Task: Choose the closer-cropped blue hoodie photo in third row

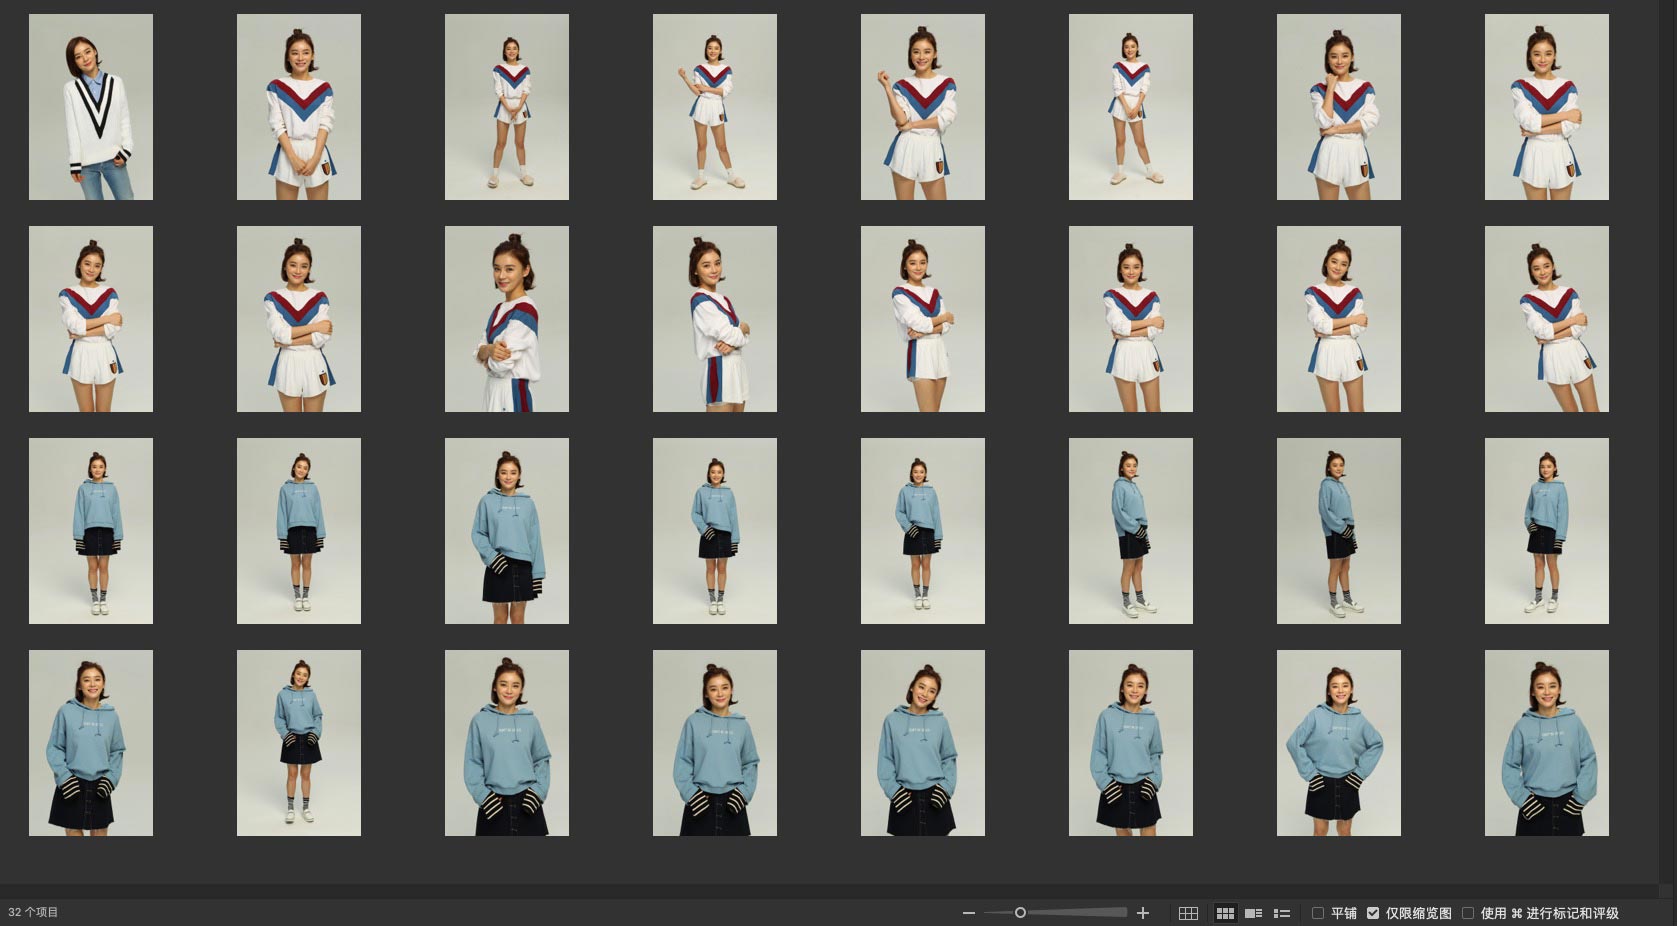Action: [507, 531]
